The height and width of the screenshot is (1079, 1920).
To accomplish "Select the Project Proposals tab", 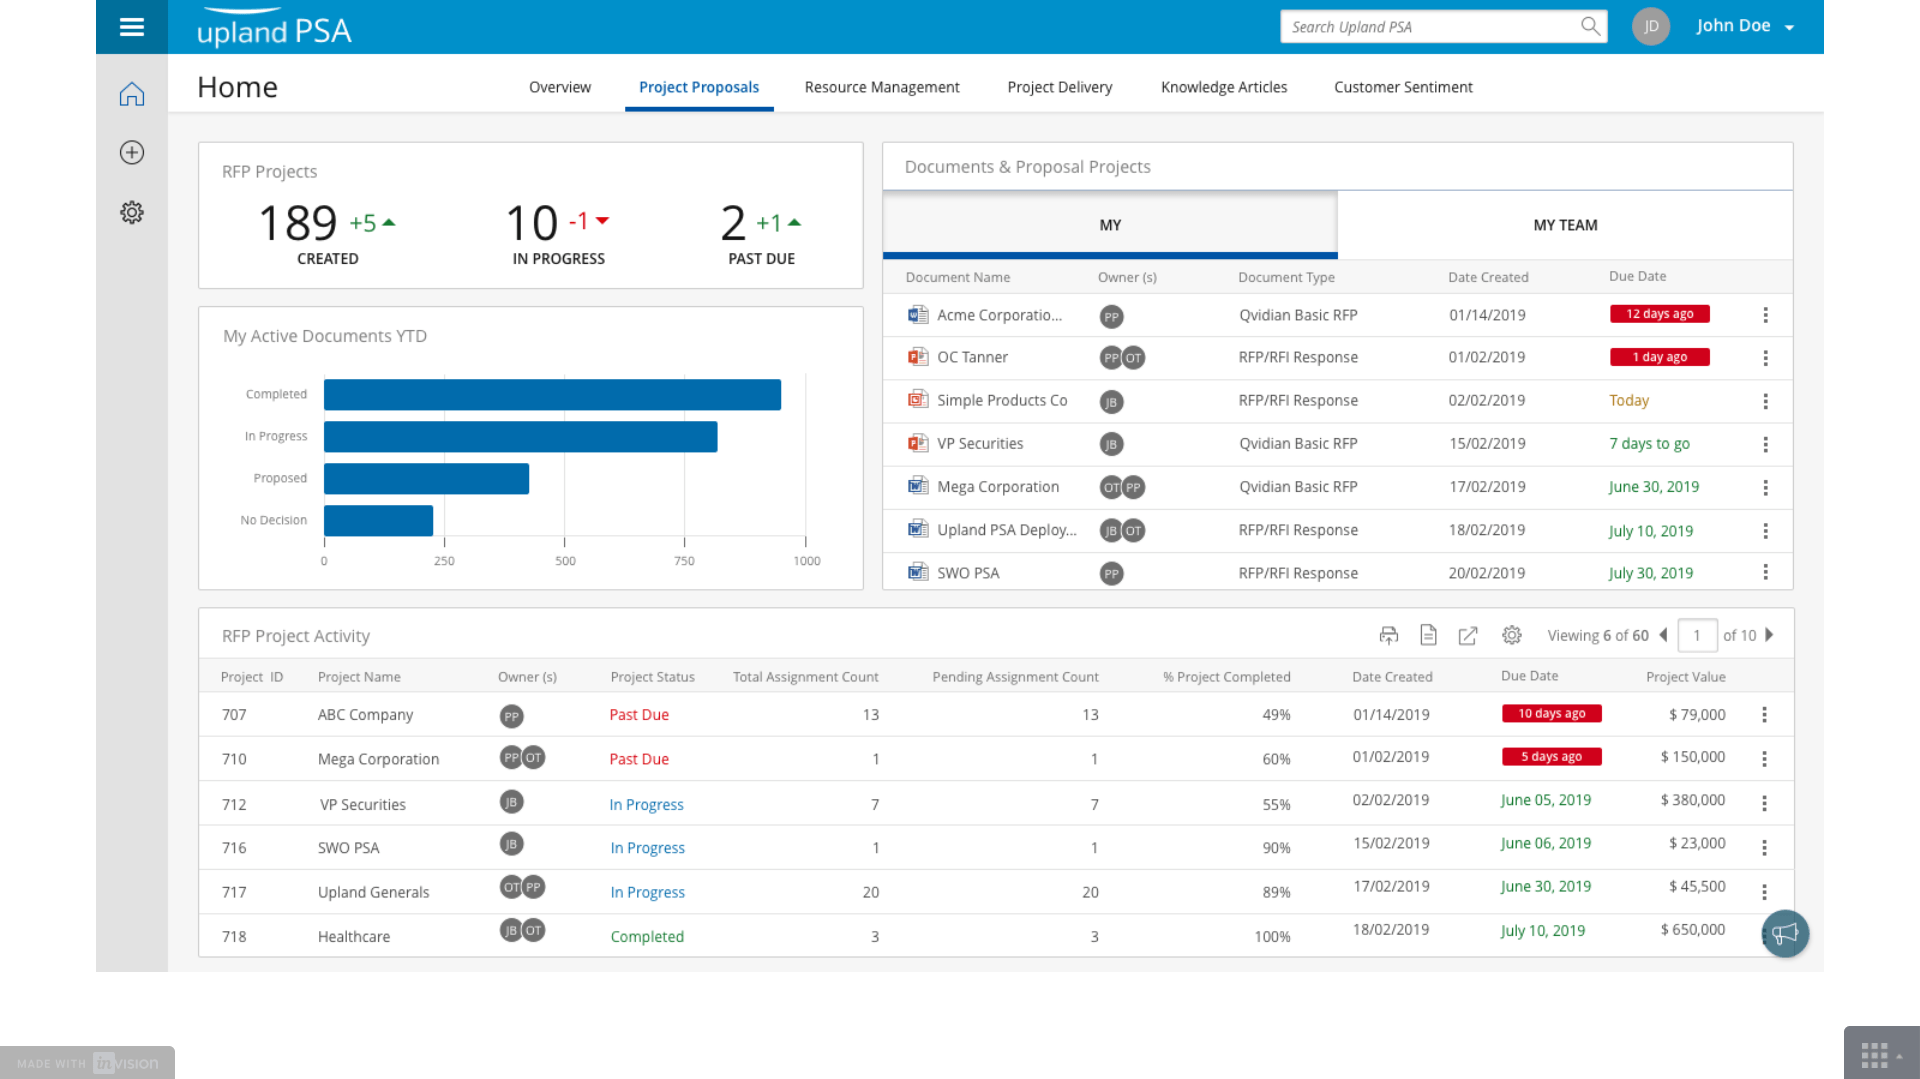I will pyautogui.click(x=699, y=87).
